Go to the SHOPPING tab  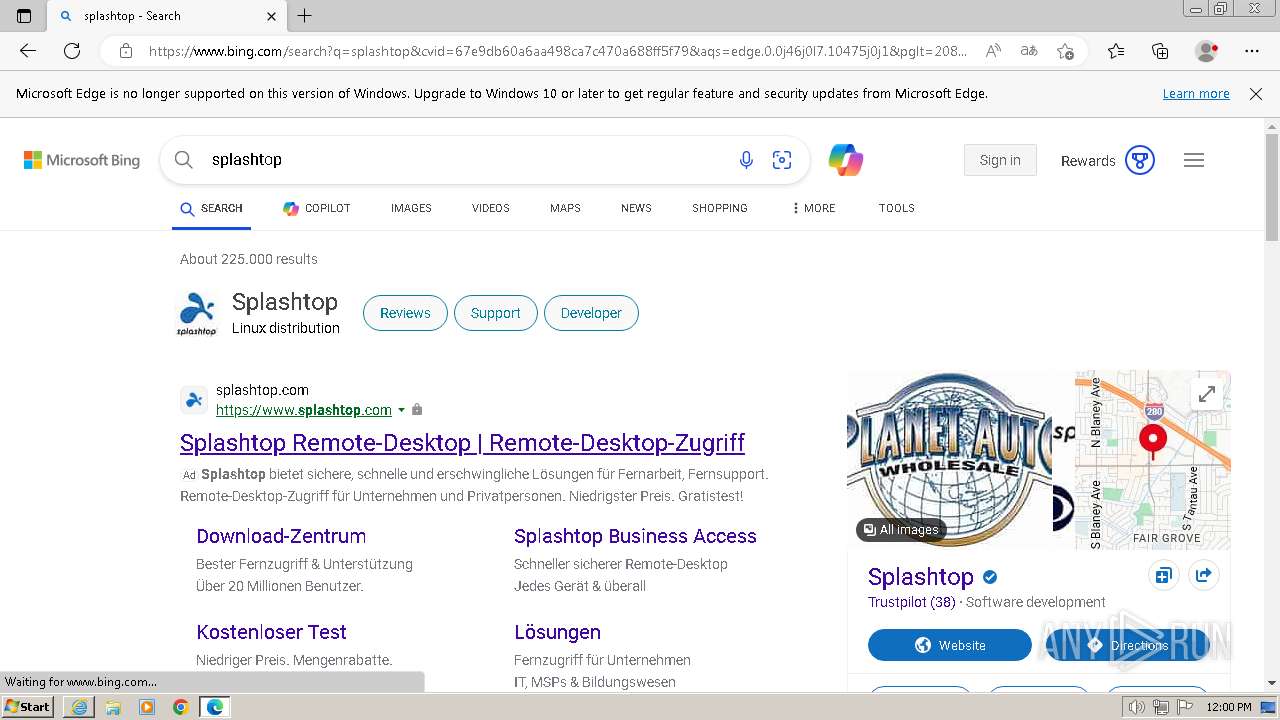(720, 208)
